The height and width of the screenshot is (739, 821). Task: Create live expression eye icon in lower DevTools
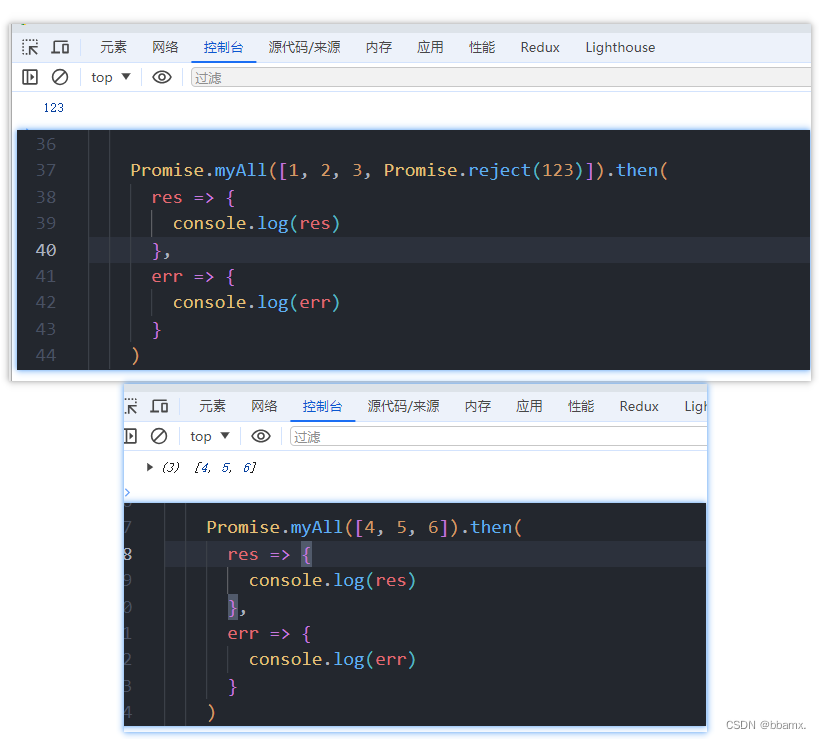261,436
